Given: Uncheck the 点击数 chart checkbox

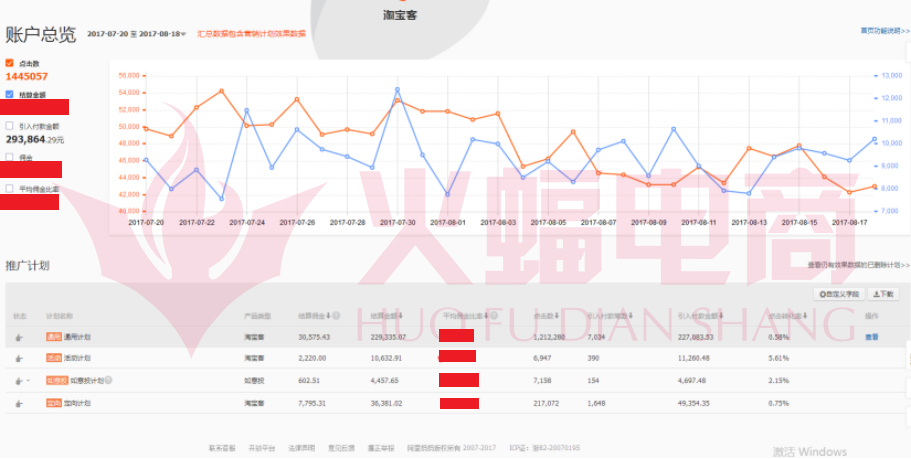Looking at the screenshot, I should (9, 63).
